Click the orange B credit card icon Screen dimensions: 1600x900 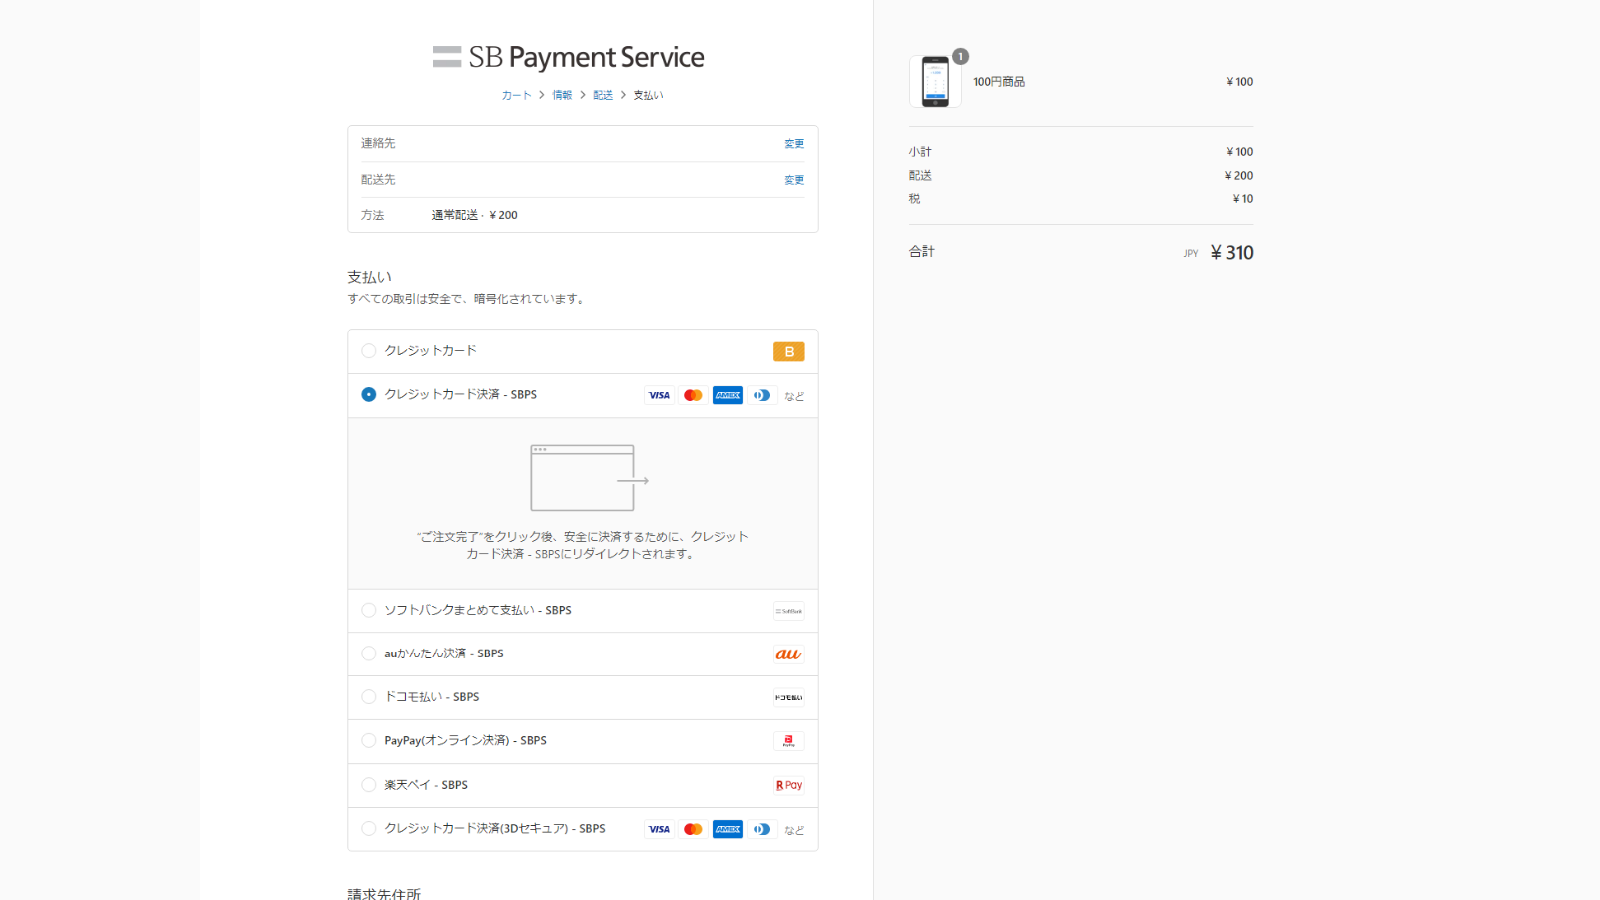[789, 352]
